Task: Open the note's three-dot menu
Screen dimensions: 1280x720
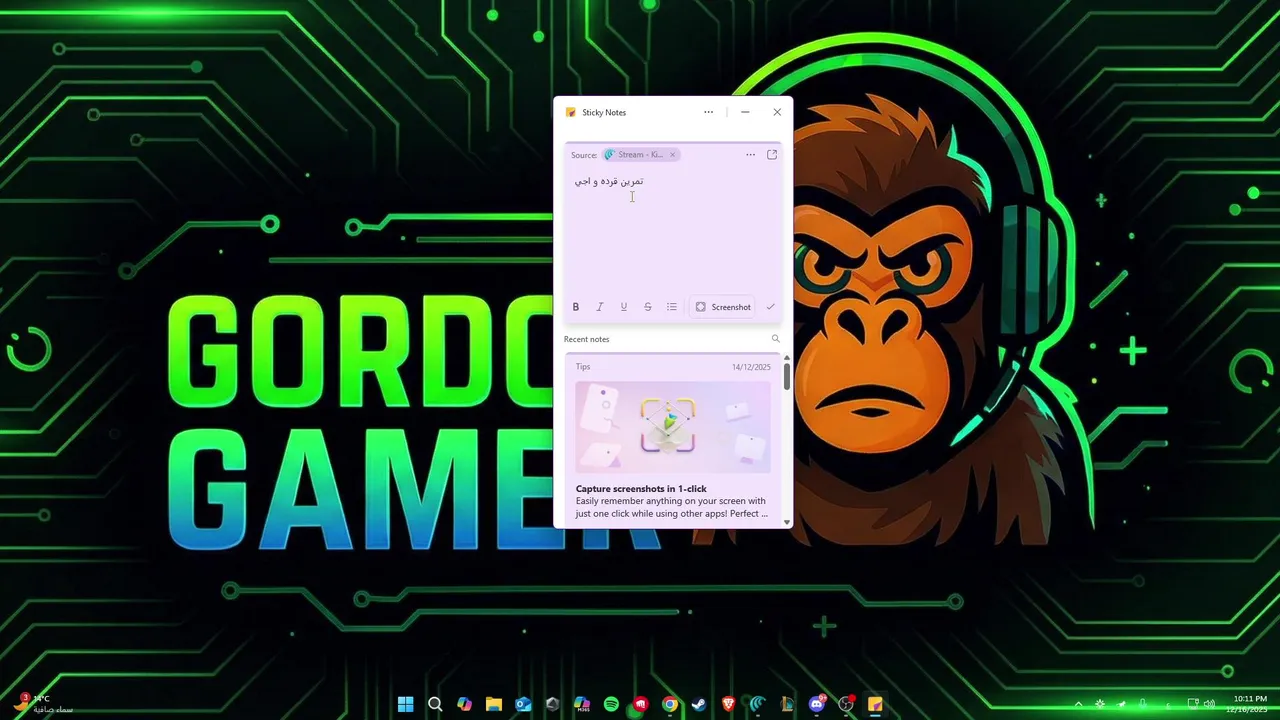Action: (750, 155)
